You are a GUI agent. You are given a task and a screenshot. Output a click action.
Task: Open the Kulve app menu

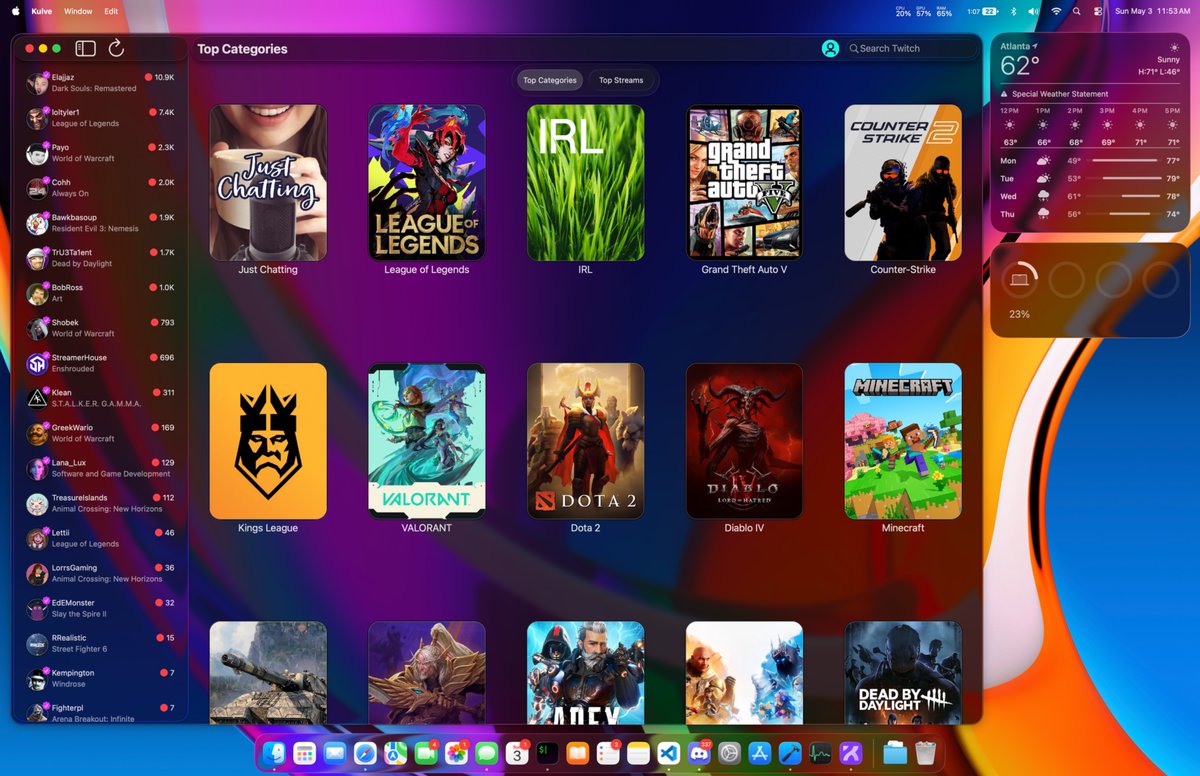point(41,11)
